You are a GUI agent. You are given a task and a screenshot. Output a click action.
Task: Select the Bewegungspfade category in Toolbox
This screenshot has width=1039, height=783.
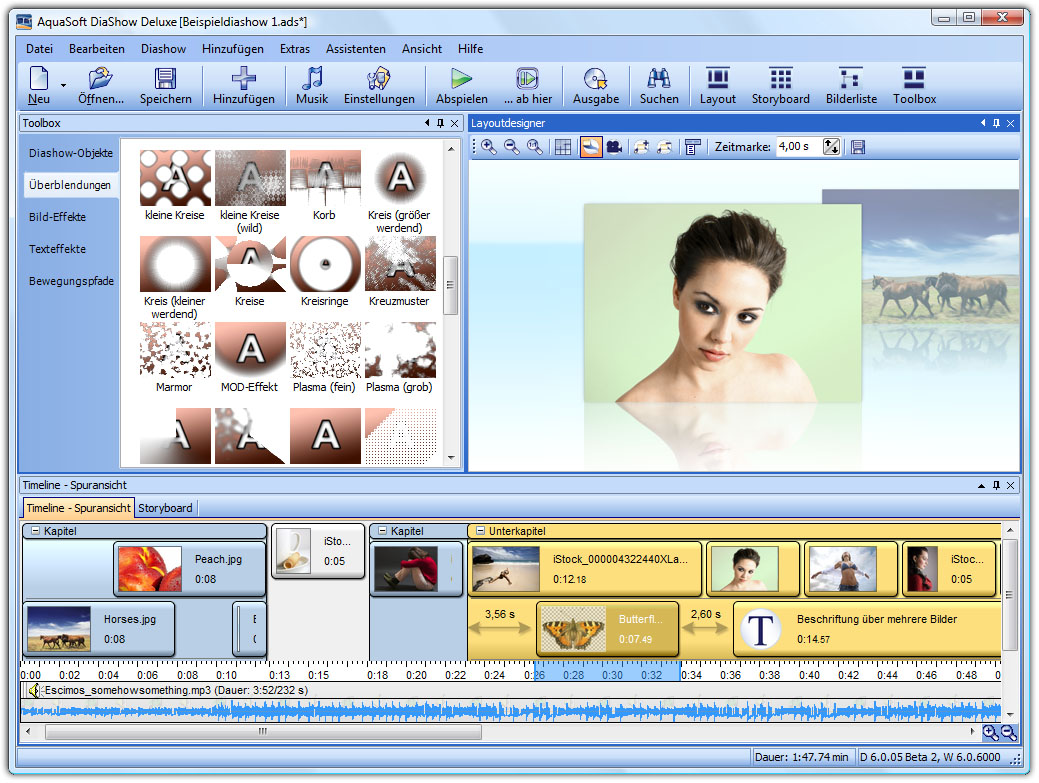tap(71, 281)
